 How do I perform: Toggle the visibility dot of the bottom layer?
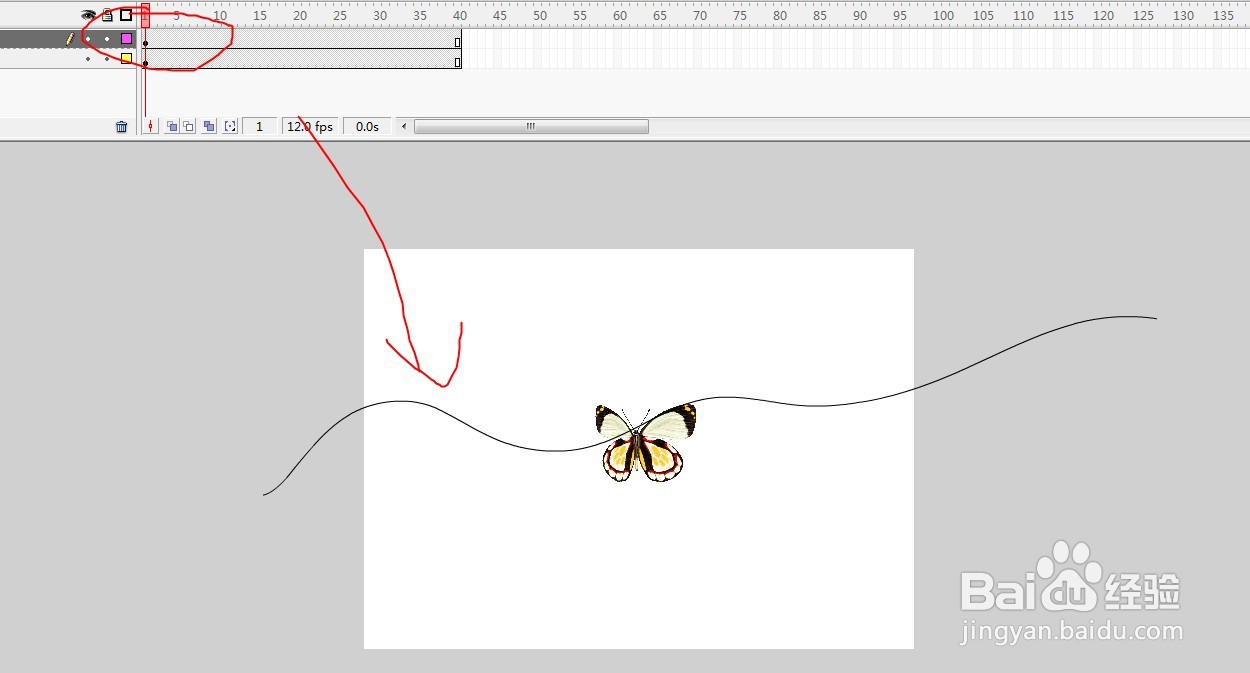[88, 59]
